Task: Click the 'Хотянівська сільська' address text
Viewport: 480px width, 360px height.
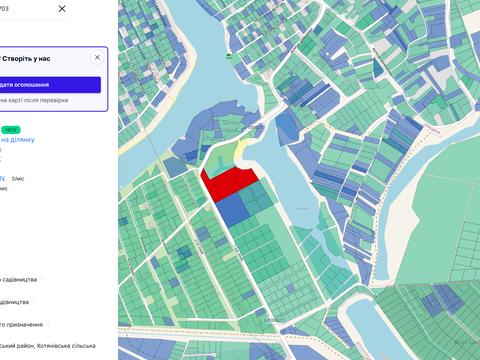Action: pyautogui.click(x=66, y=346)
